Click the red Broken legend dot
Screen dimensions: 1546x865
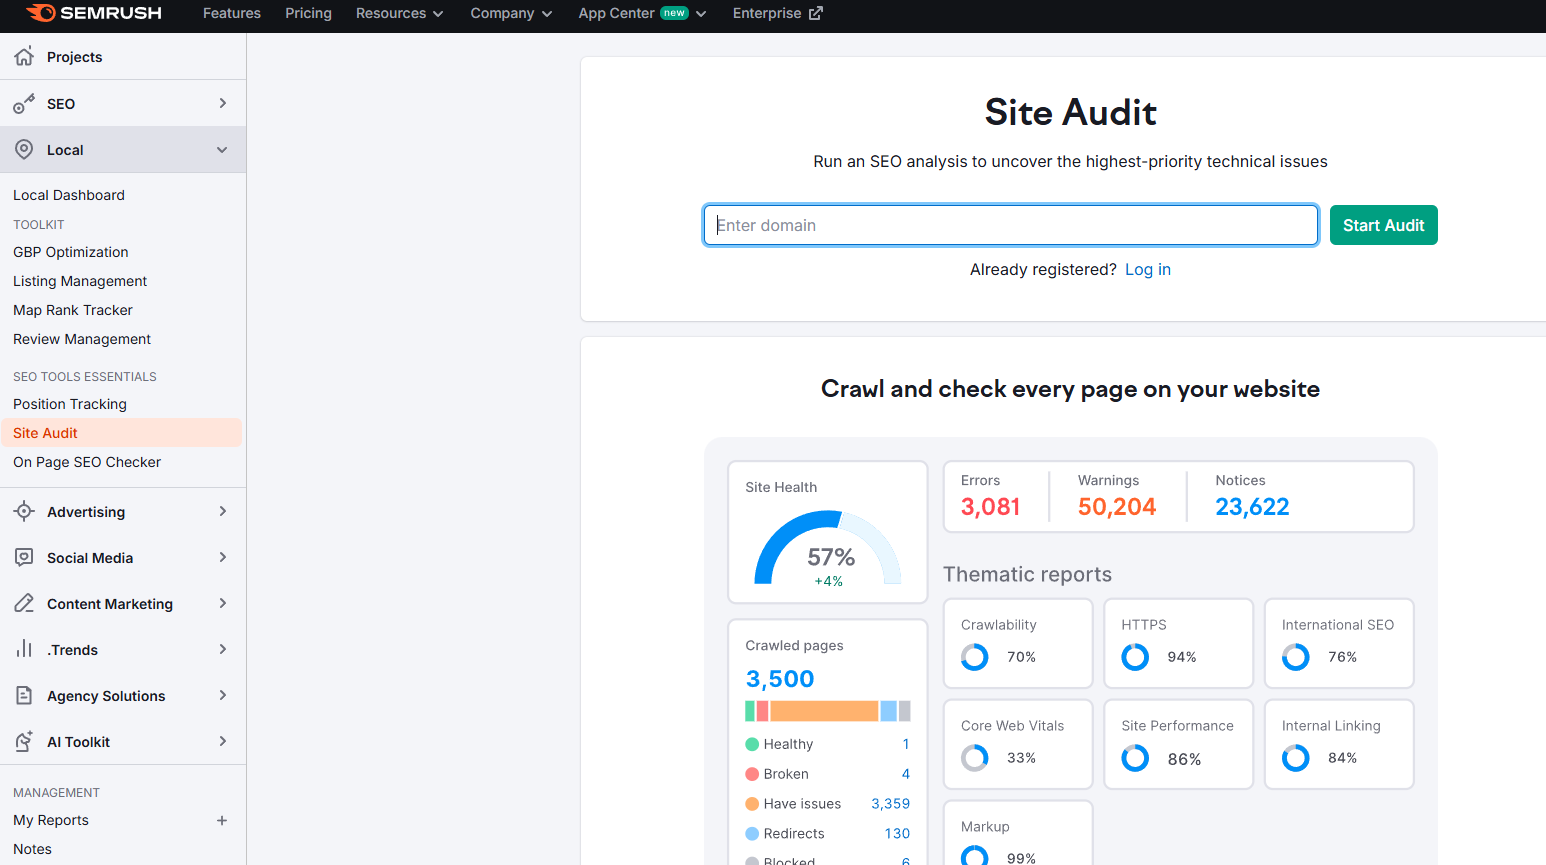tap(752, 774)
